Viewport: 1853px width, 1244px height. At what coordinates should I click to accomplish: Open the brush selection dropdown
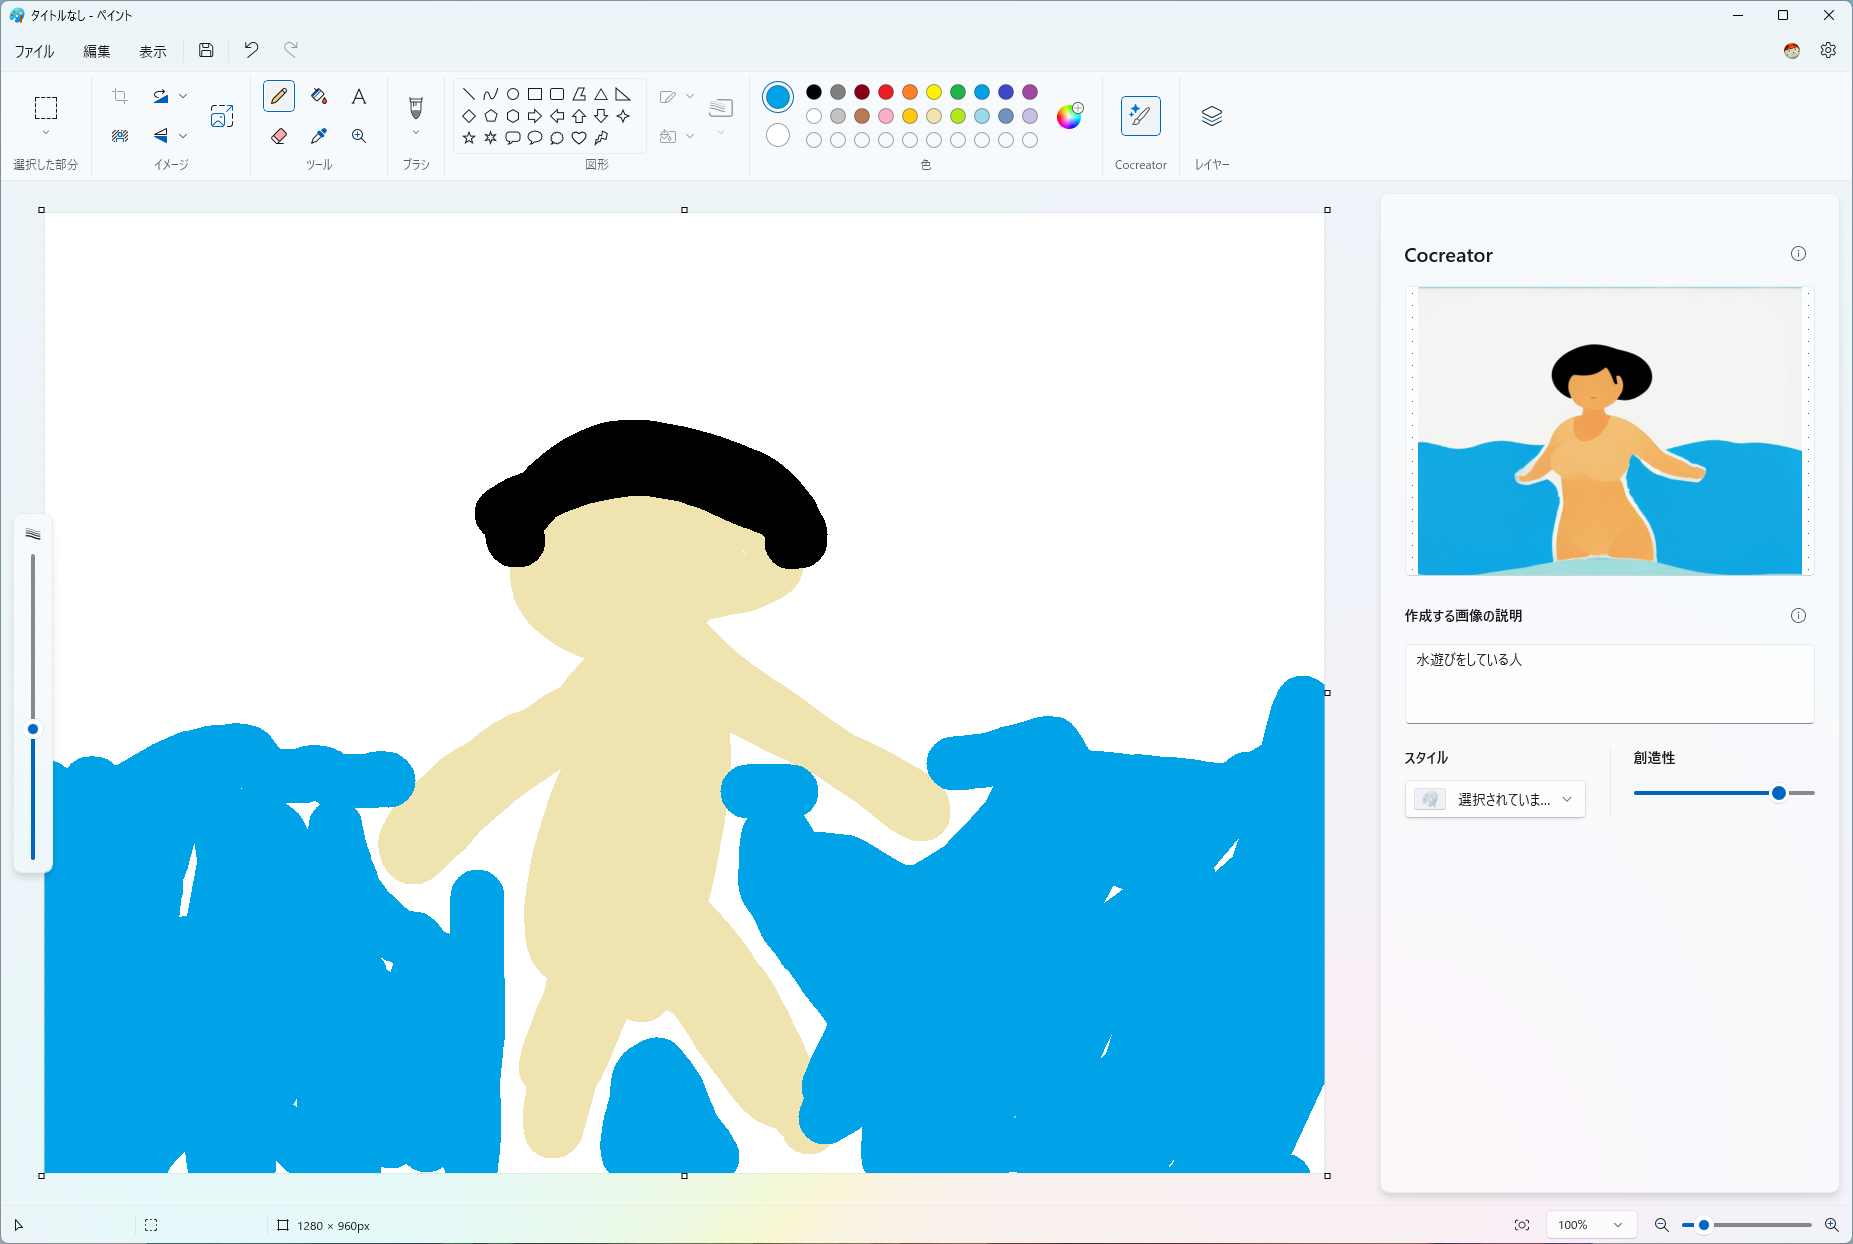point(416,133)
